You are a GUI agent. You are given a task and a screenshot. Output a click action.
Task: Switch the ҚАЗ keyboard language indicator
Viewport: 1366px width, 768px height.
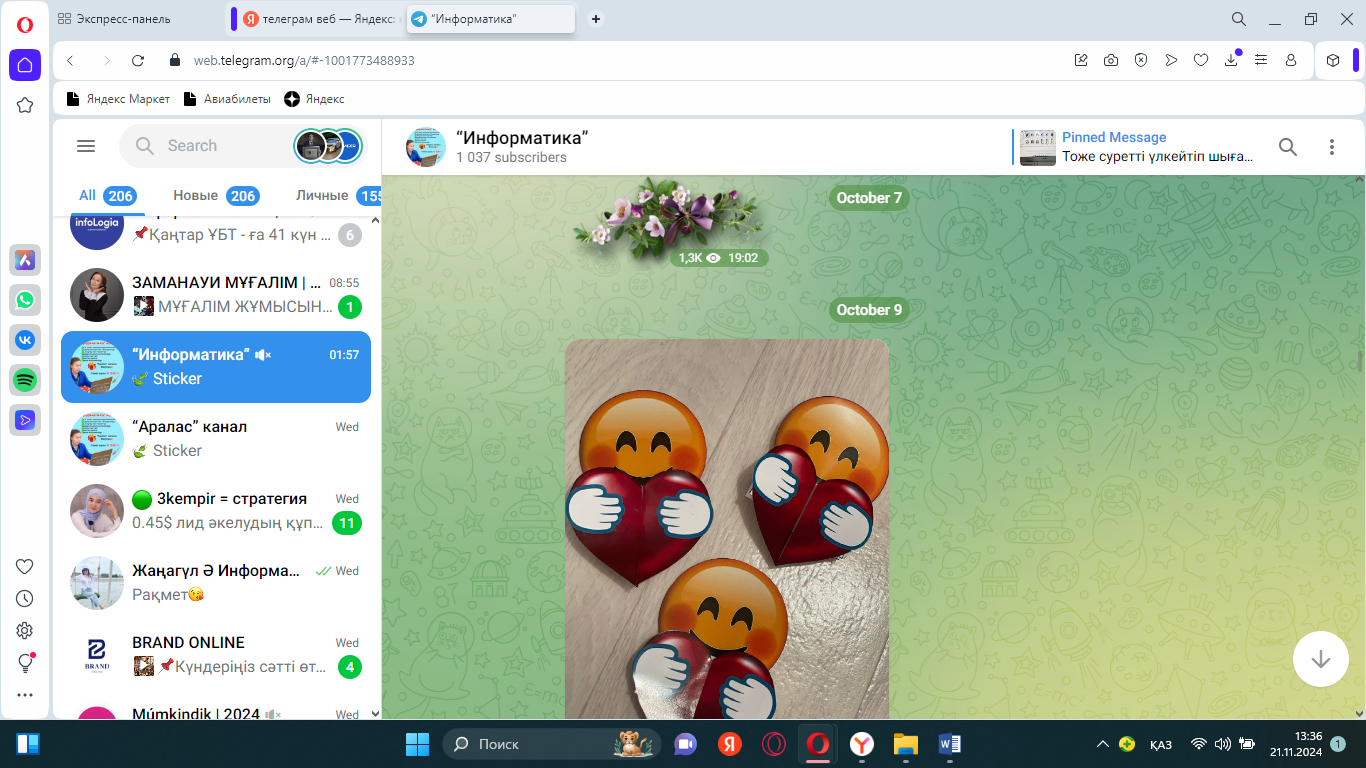tap(1161, 744)
